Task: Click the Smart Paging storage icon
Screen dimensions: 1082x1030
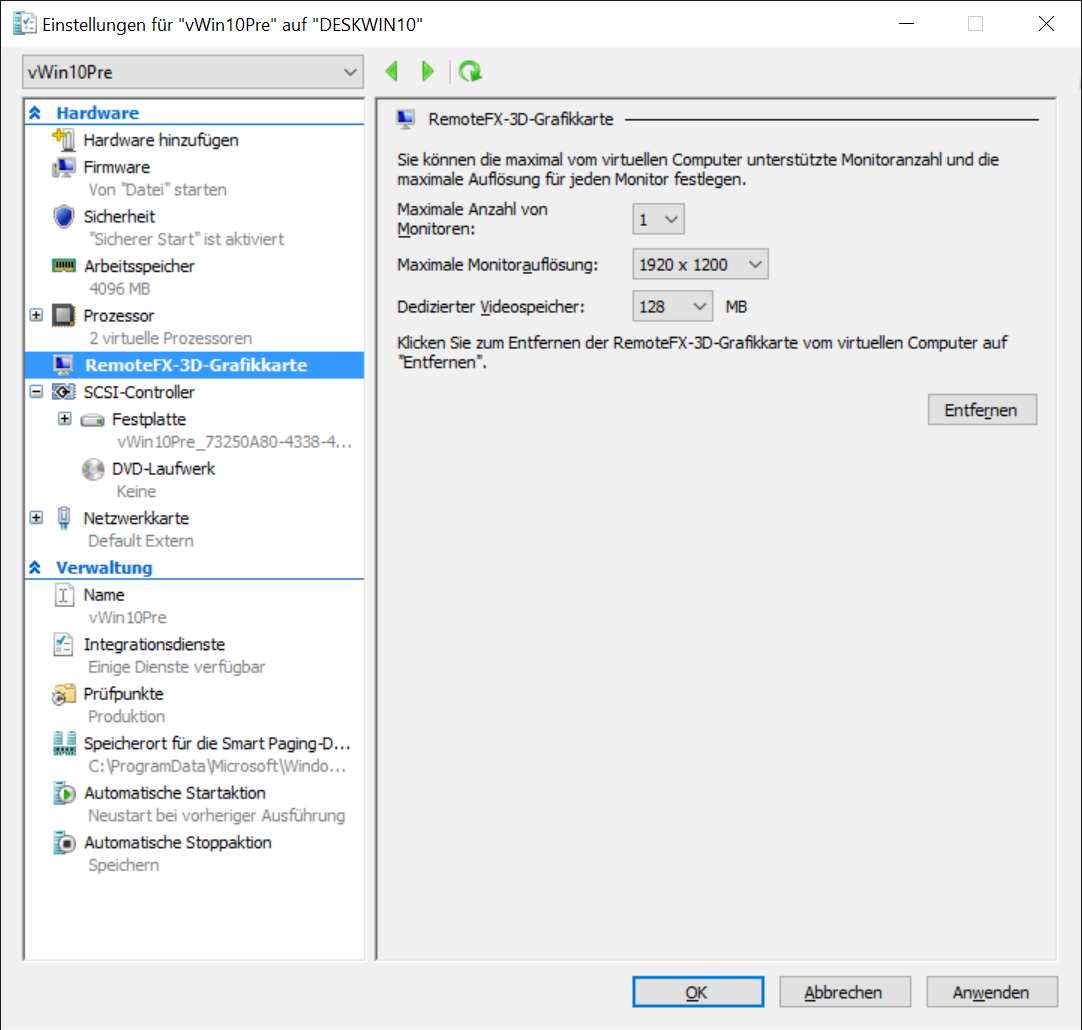Action: point(64,743)
